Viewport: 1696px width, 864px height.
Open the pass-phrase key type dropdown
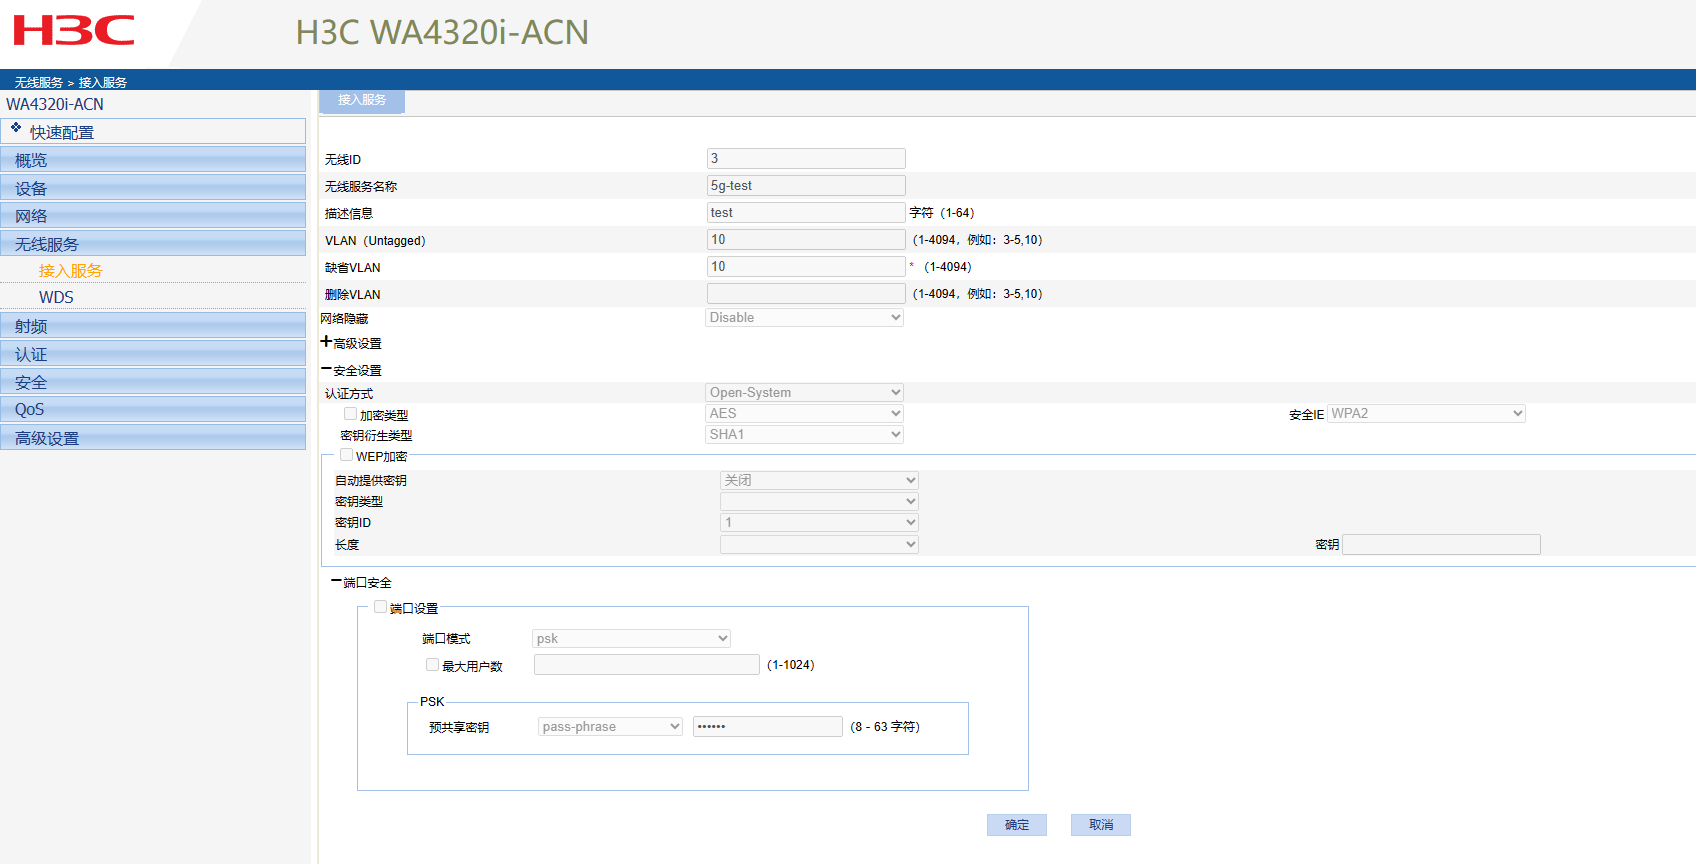[610, 727]
